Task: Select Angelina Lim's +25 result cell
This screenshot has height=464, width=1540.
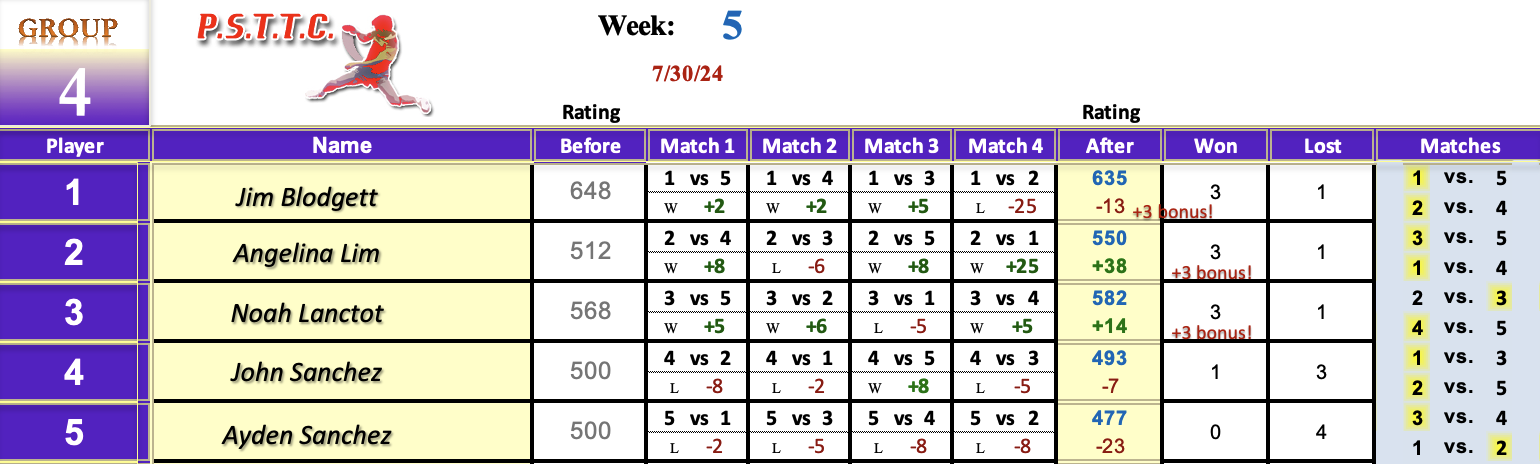Action: [1005, 266]
